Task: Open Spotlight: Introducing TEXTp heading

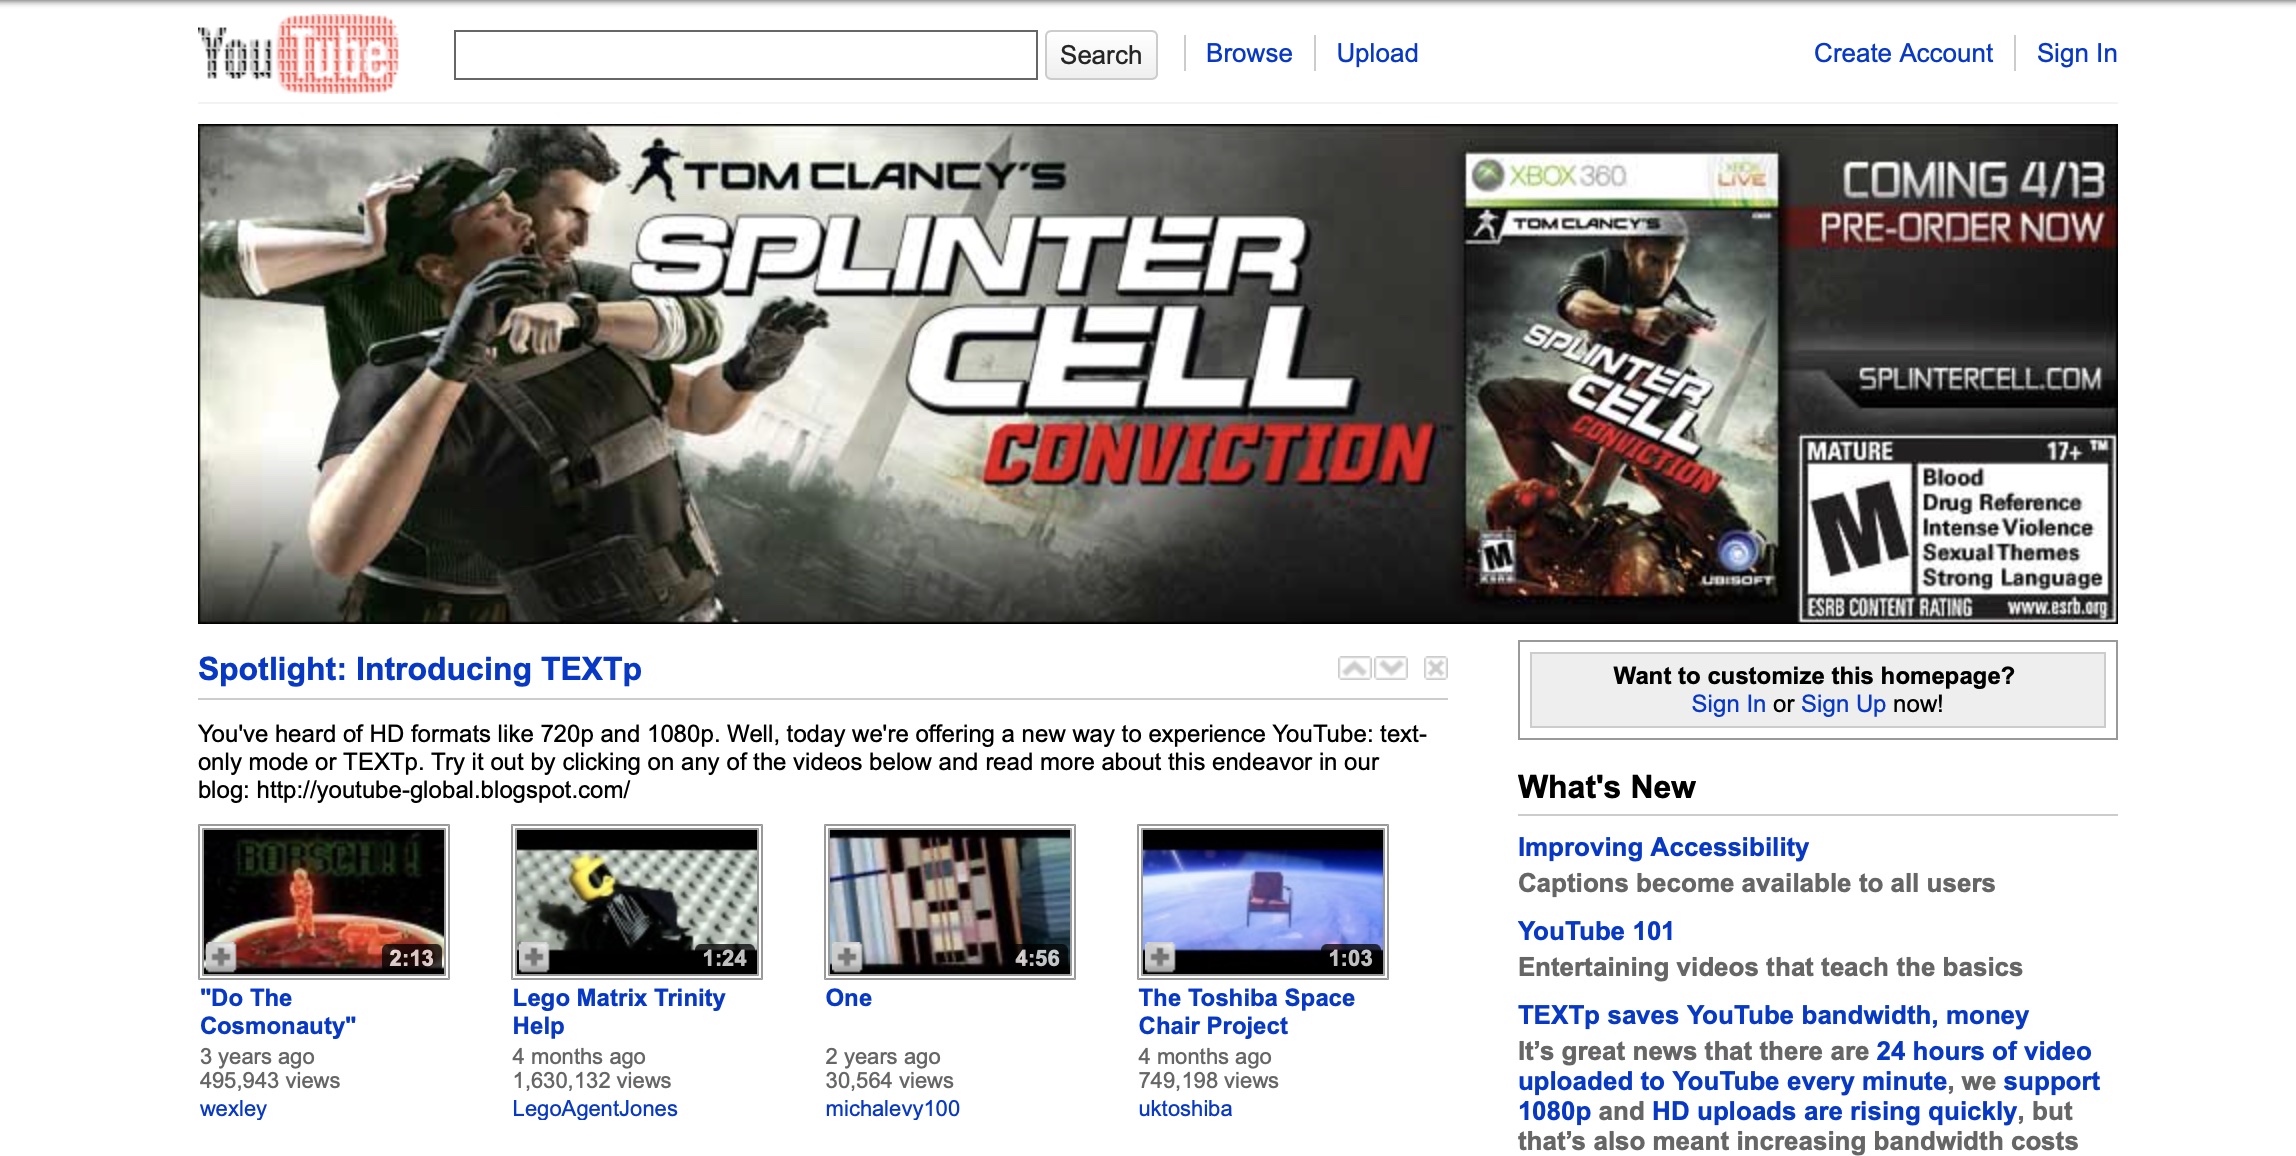Action: click(x=420, y=668)
